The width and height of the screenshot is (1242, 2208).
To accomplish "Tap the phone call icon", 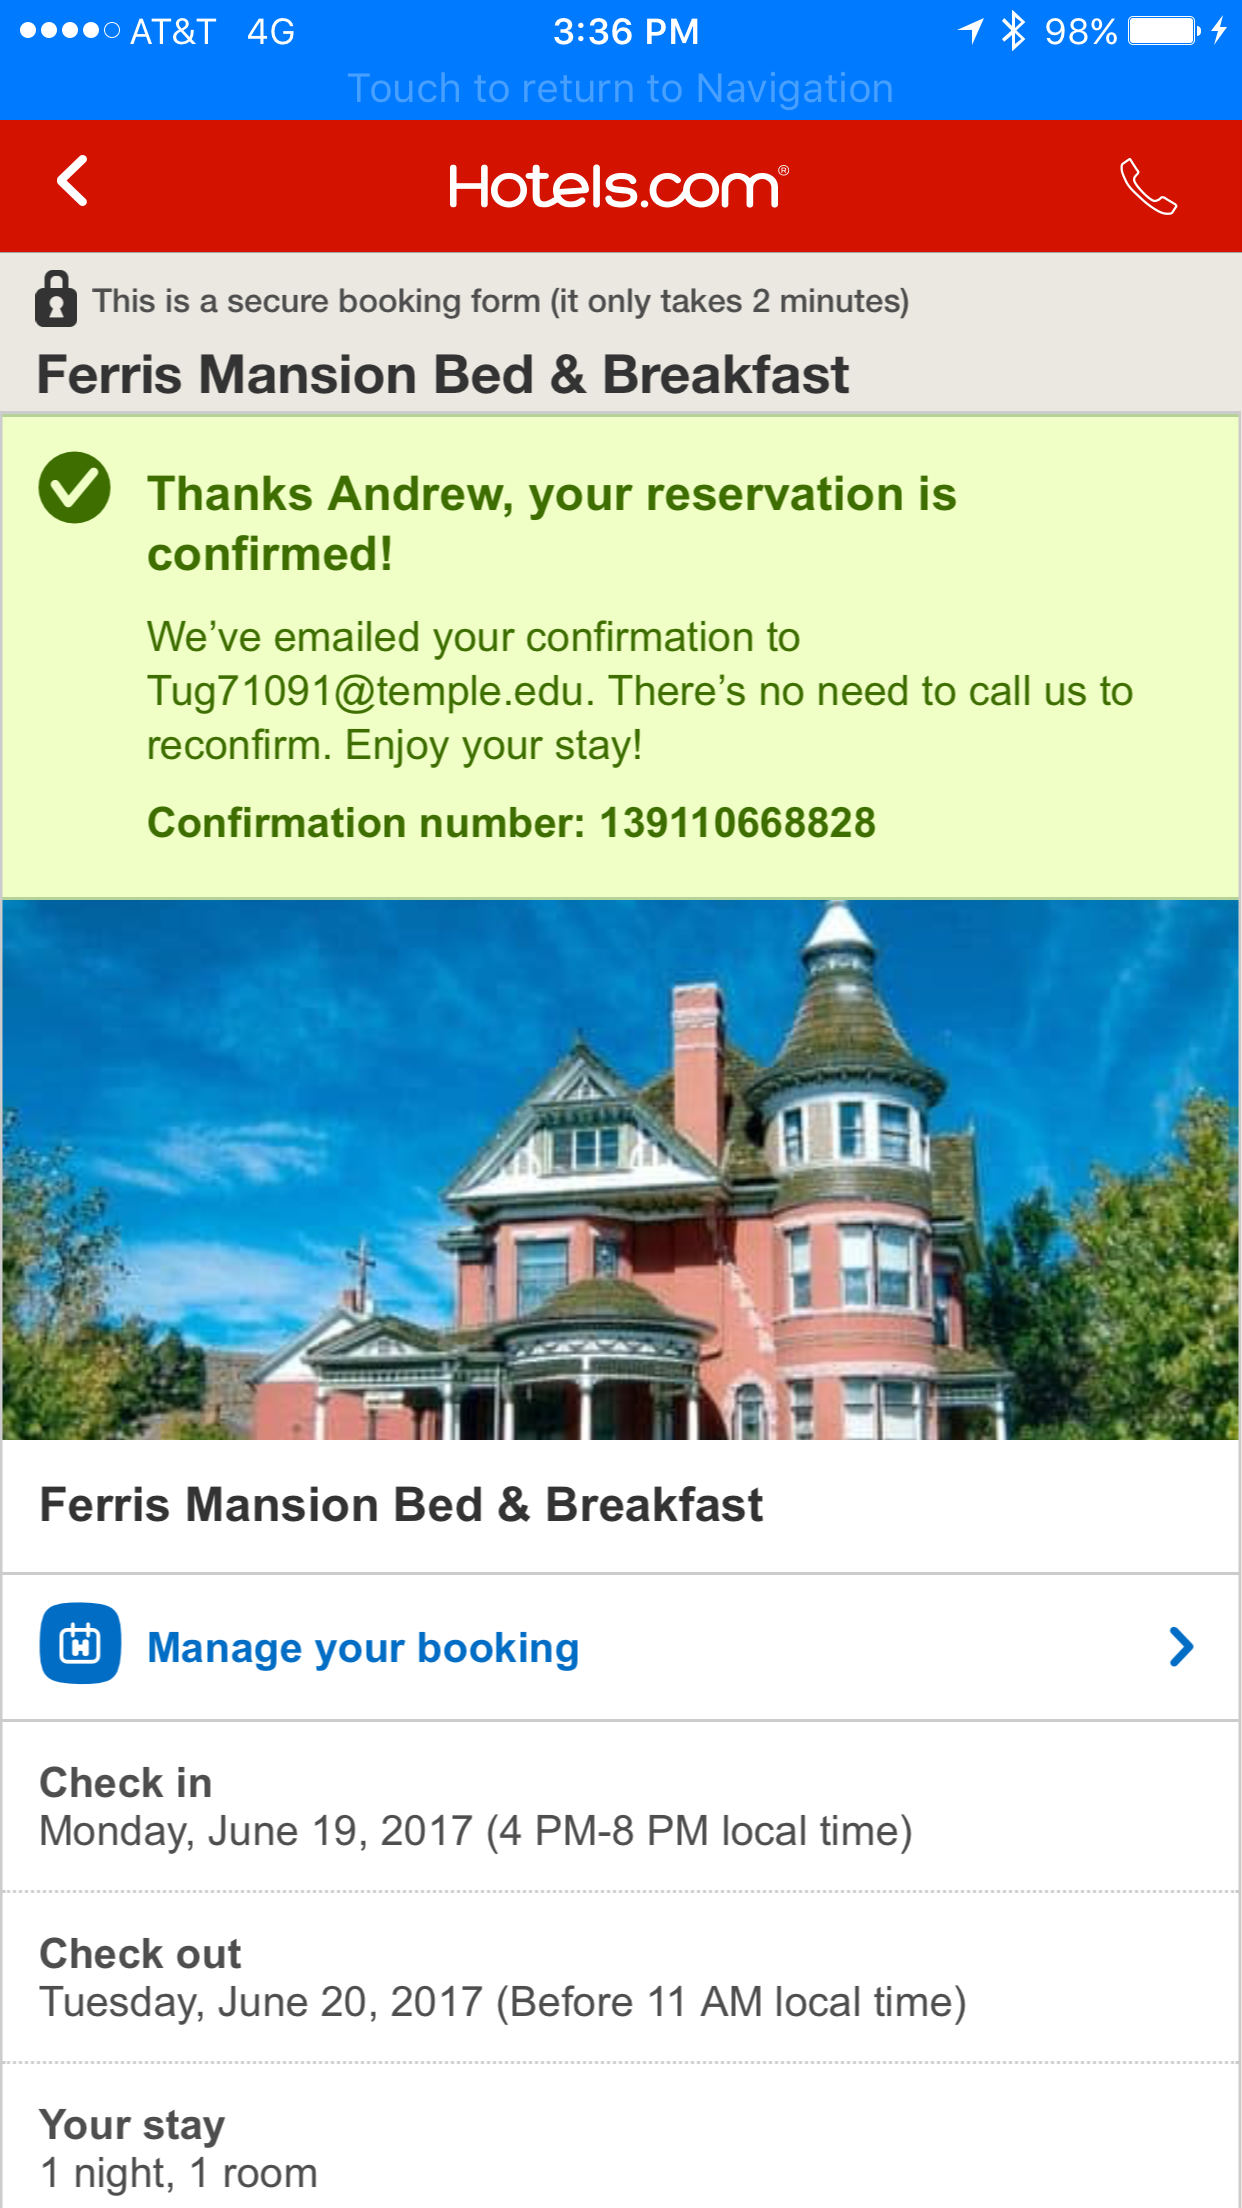I will pyautogui.click(x=1147, y=186).
